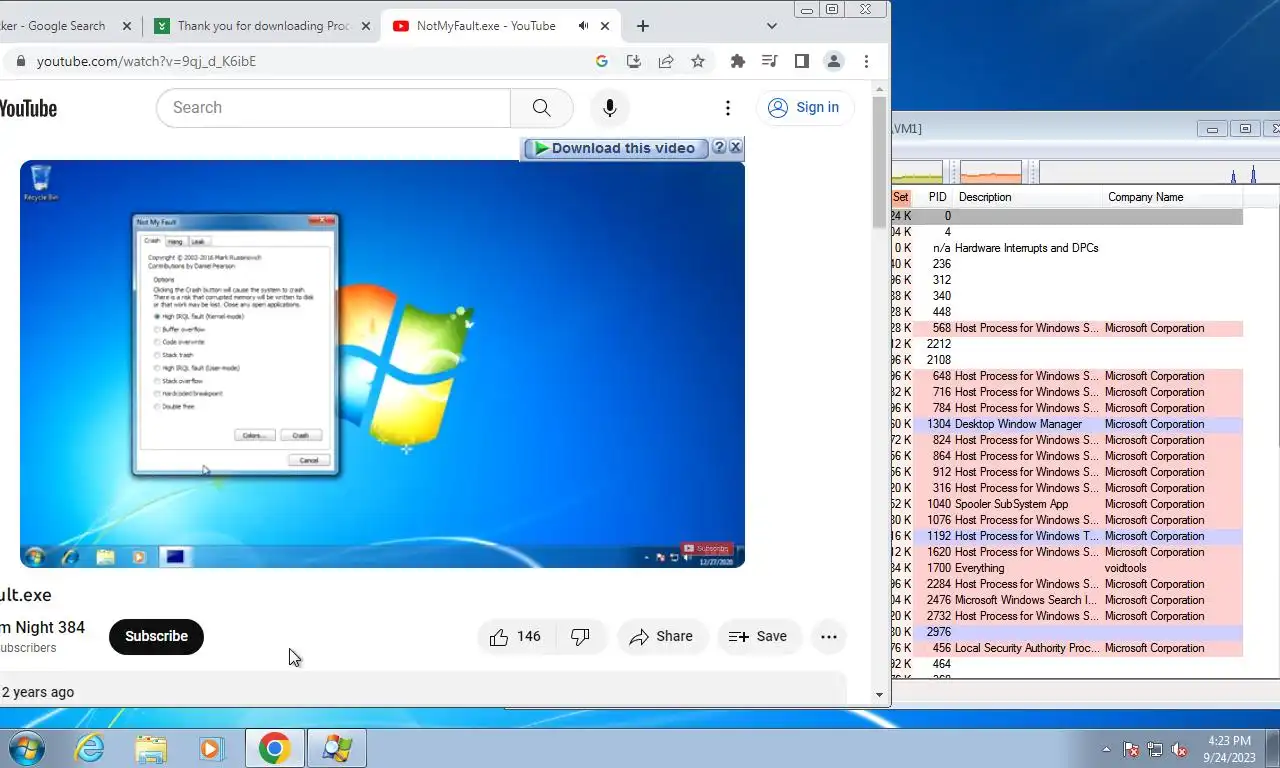Viewport: 1280px width, 768px height.
Task: Click network icon in system tray
Action: [x=1155, y=749]
